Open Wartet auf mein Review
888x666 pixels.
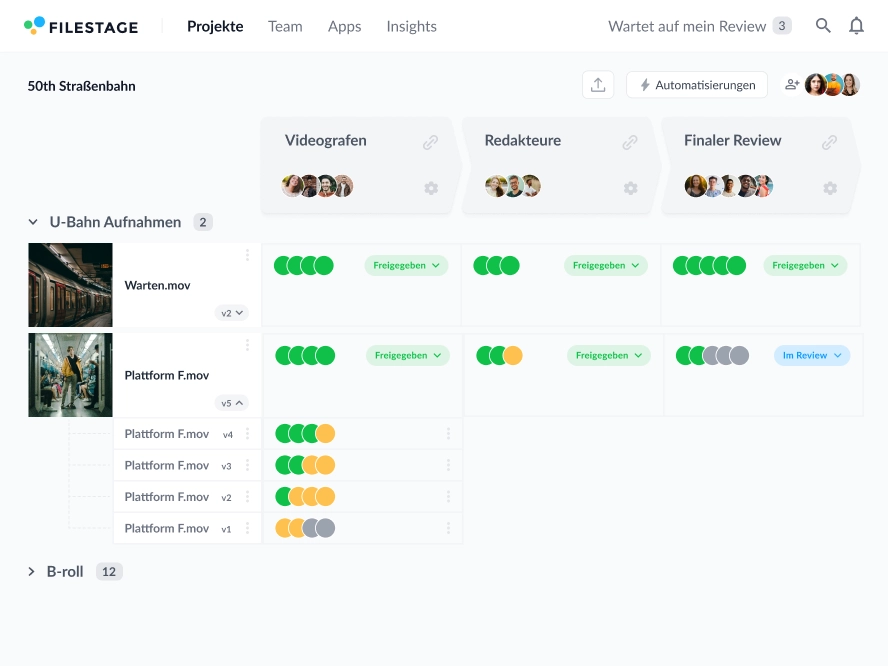click(698, 26)
